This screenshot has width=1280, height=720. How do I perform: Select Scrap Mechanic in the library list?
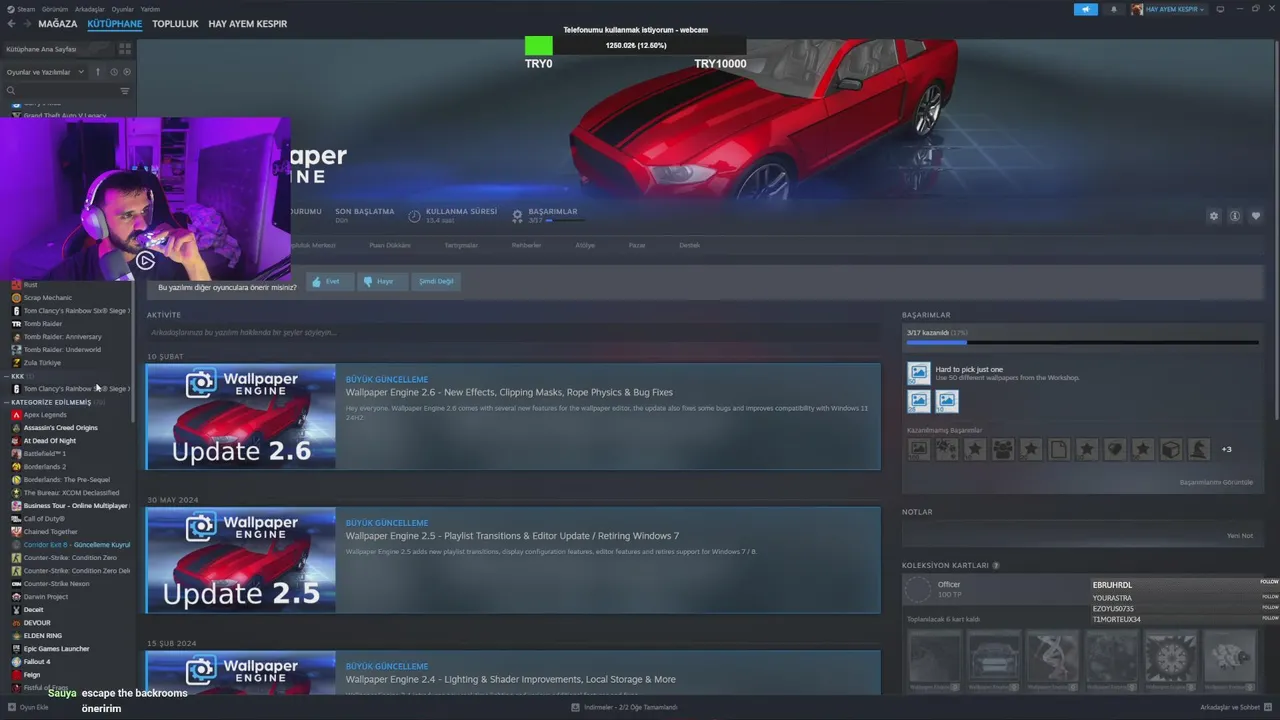click(x=48, y=298)
